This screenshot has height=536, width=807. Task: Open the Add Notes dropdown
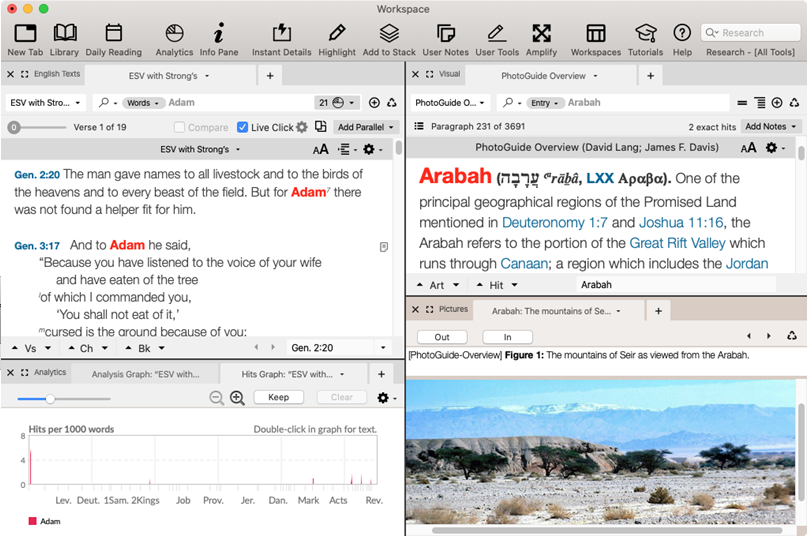pyautogui.click(x=771, y=127)
